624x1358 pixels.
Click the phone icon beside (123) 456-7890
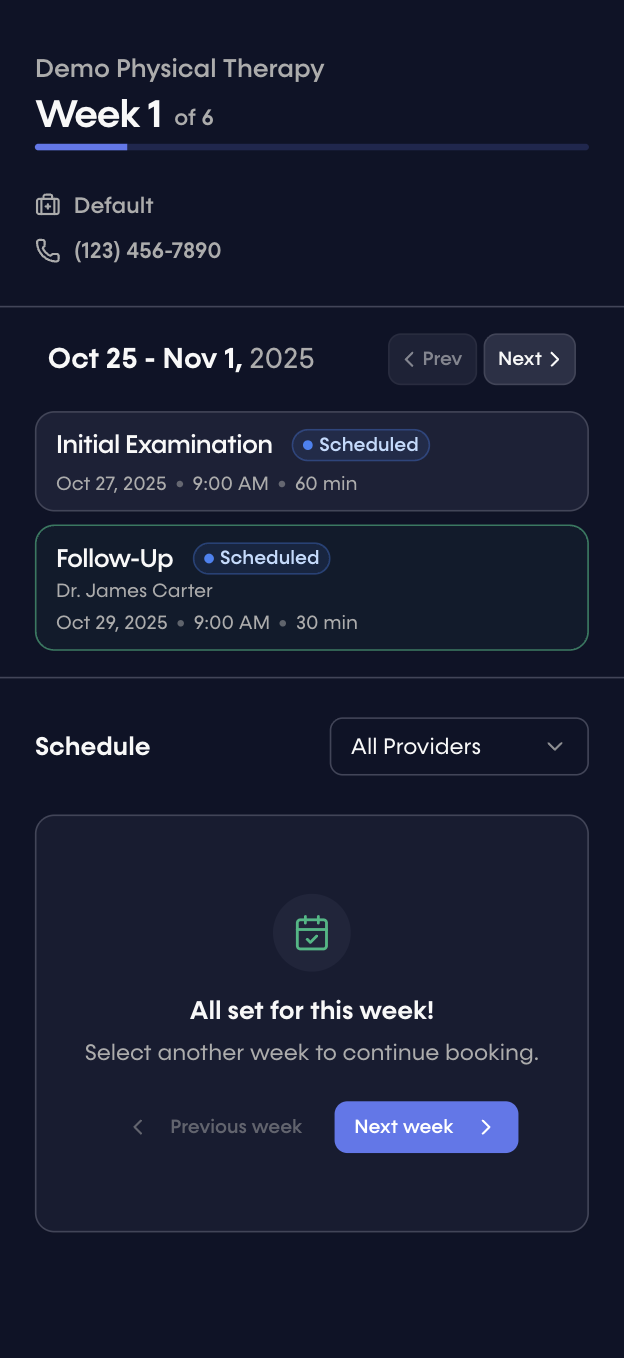click(48, 251)
